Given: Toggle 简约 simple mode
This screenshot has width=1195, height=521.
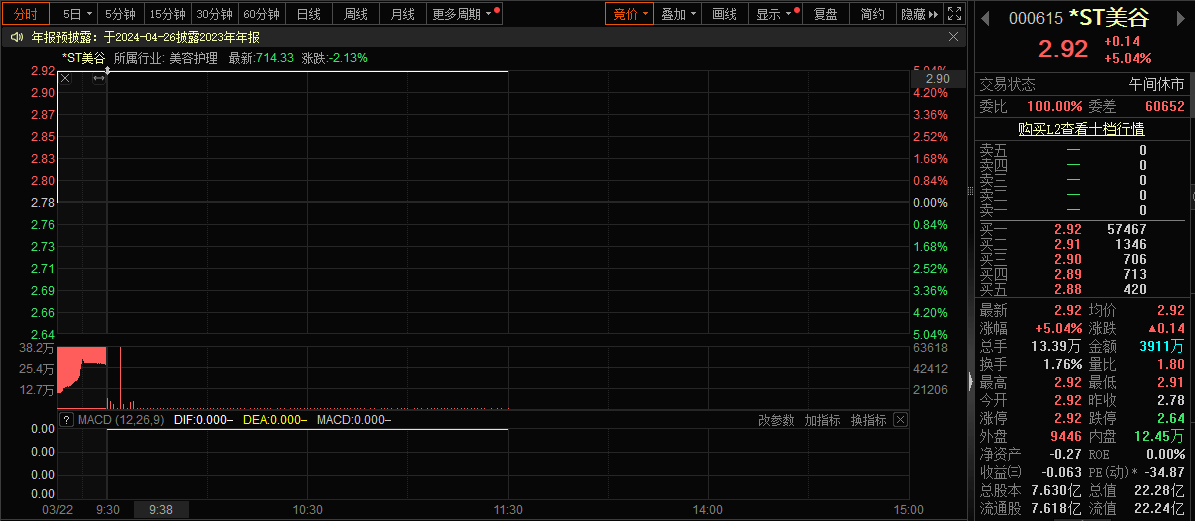Looking at the screenshot, I should pyautogui.click(x=872, y=14).
